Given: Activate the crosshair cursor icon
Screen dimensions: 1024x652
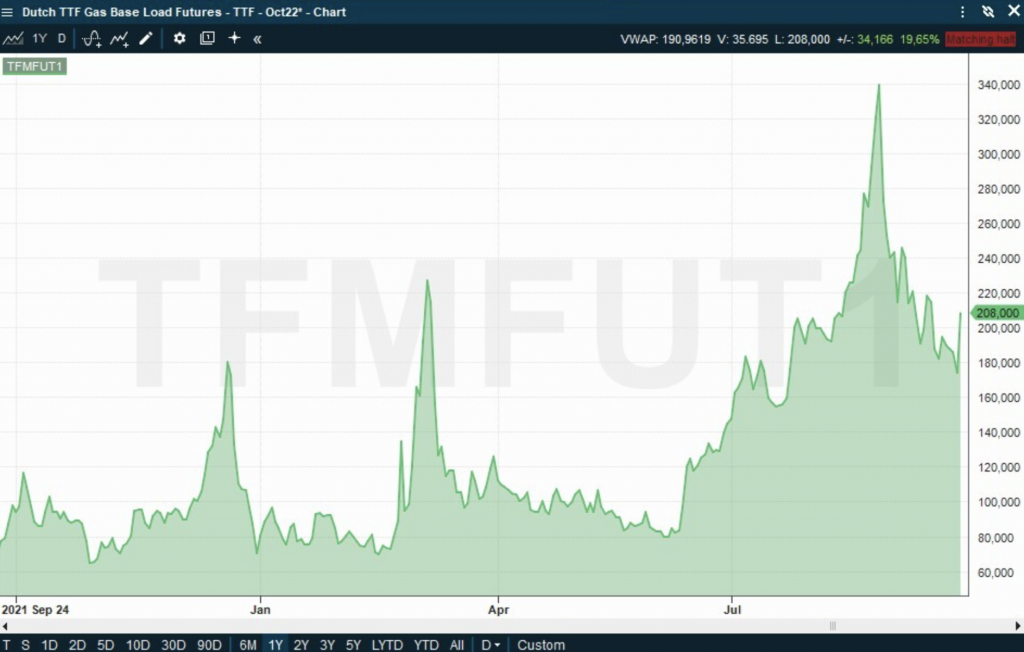Looking at the screenshot, I should coord(234,38).
